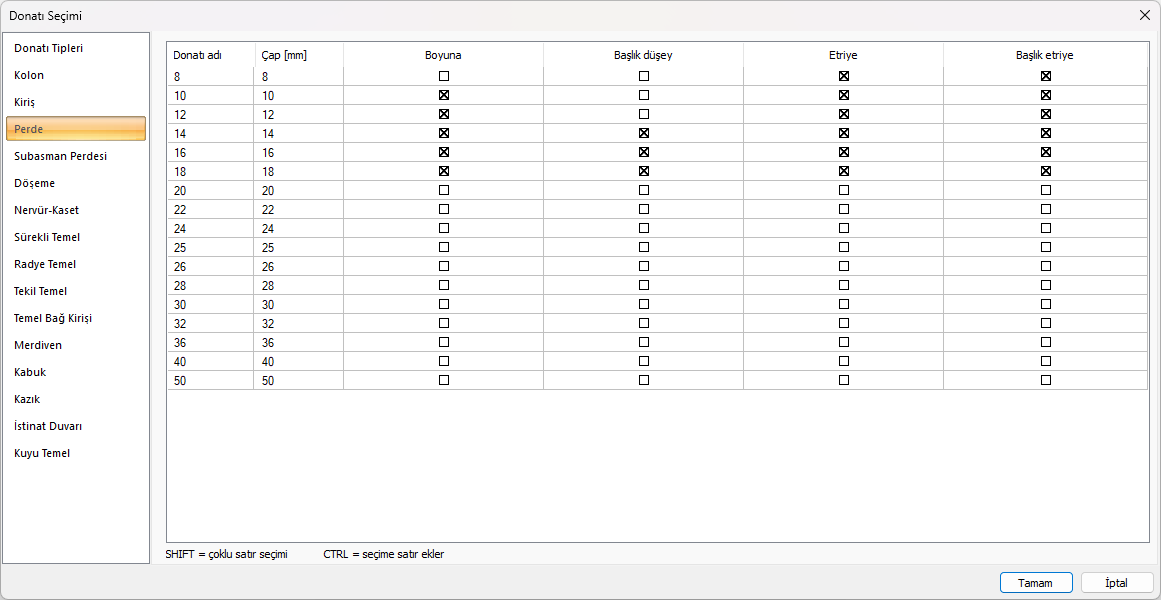This screenshot has width=1161, height=600.
Task: Cancel with the İptal button
Action: 1117,583
